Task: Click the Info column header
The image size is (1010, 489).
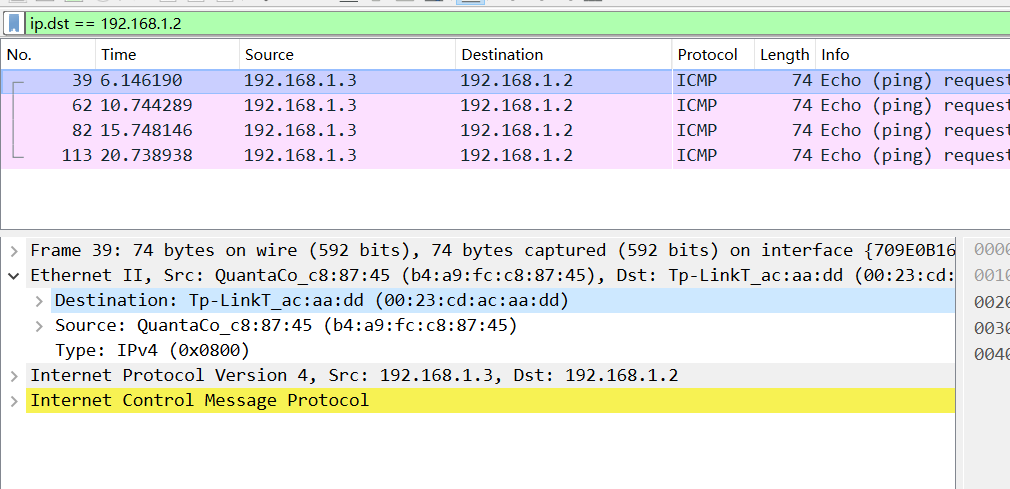Action: click(835, 55)
